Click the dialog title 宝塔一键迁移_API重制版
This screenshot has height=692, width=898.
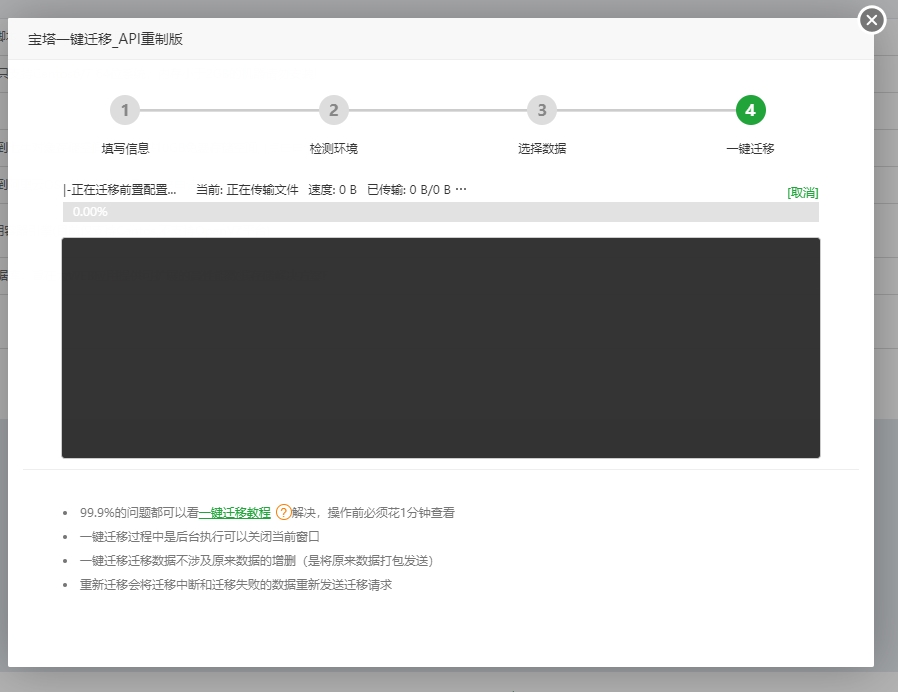coord(105,39)
